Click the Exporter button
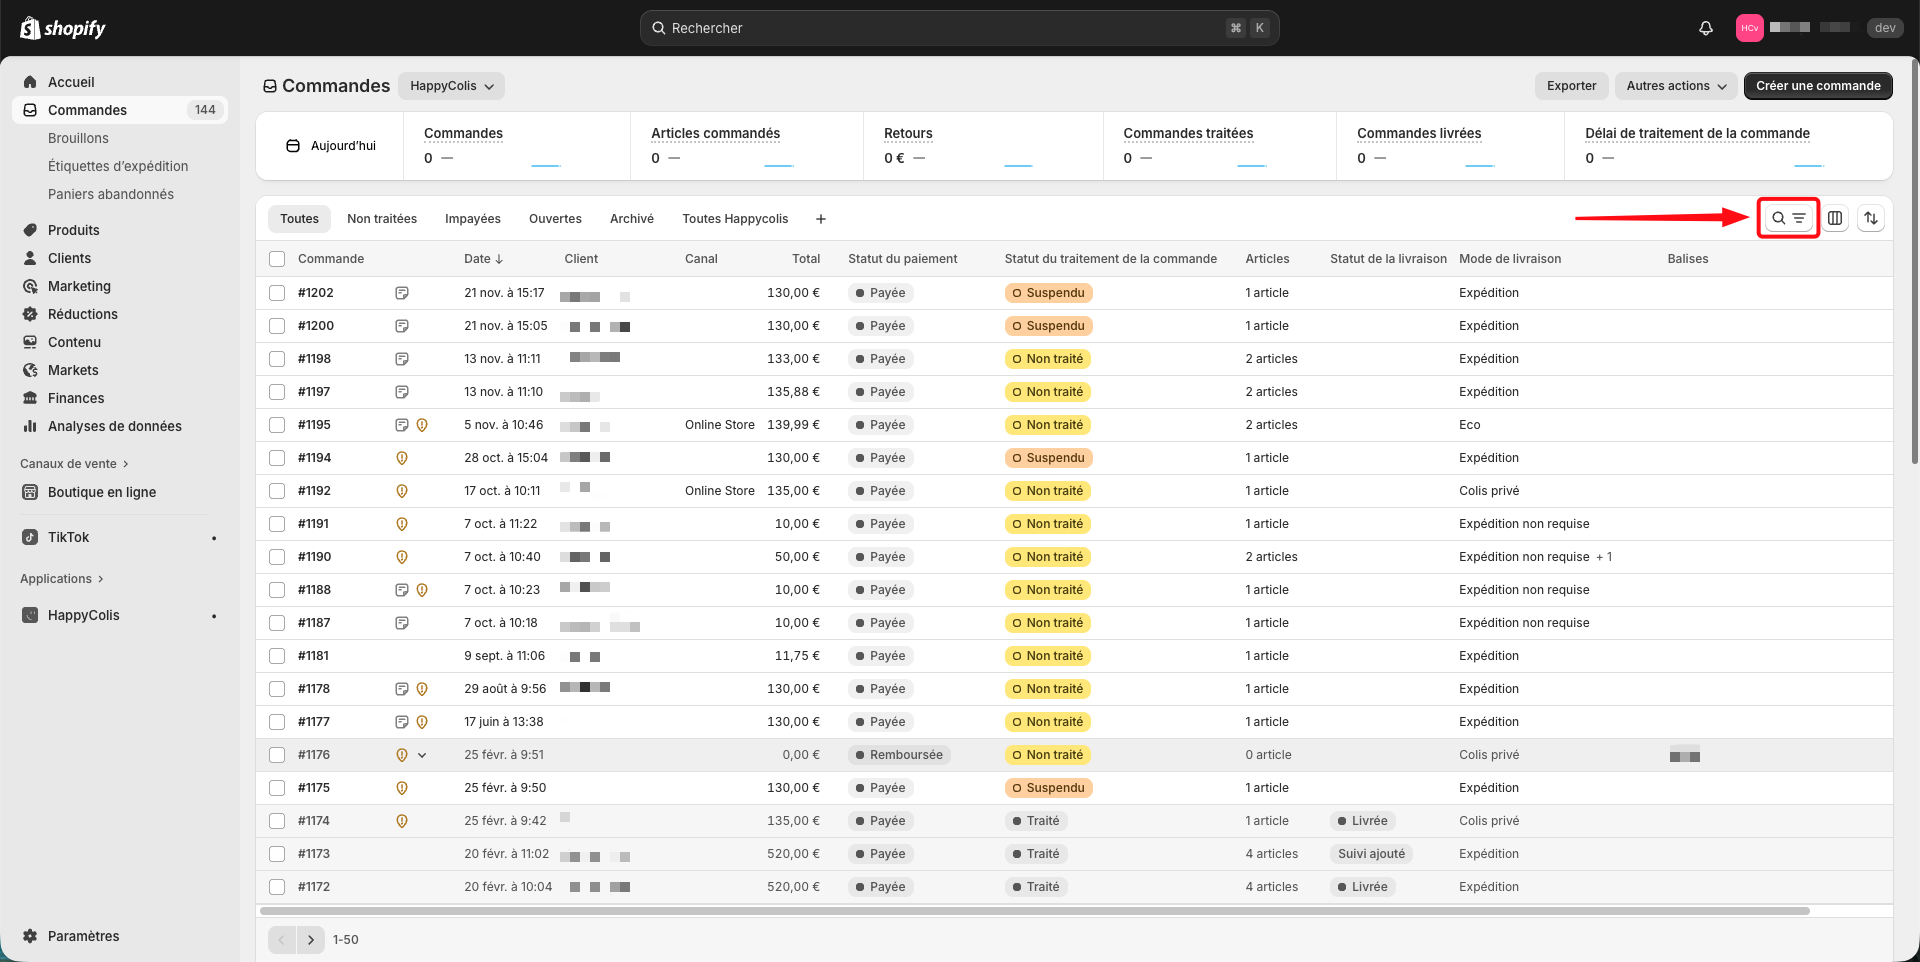 1571,86
